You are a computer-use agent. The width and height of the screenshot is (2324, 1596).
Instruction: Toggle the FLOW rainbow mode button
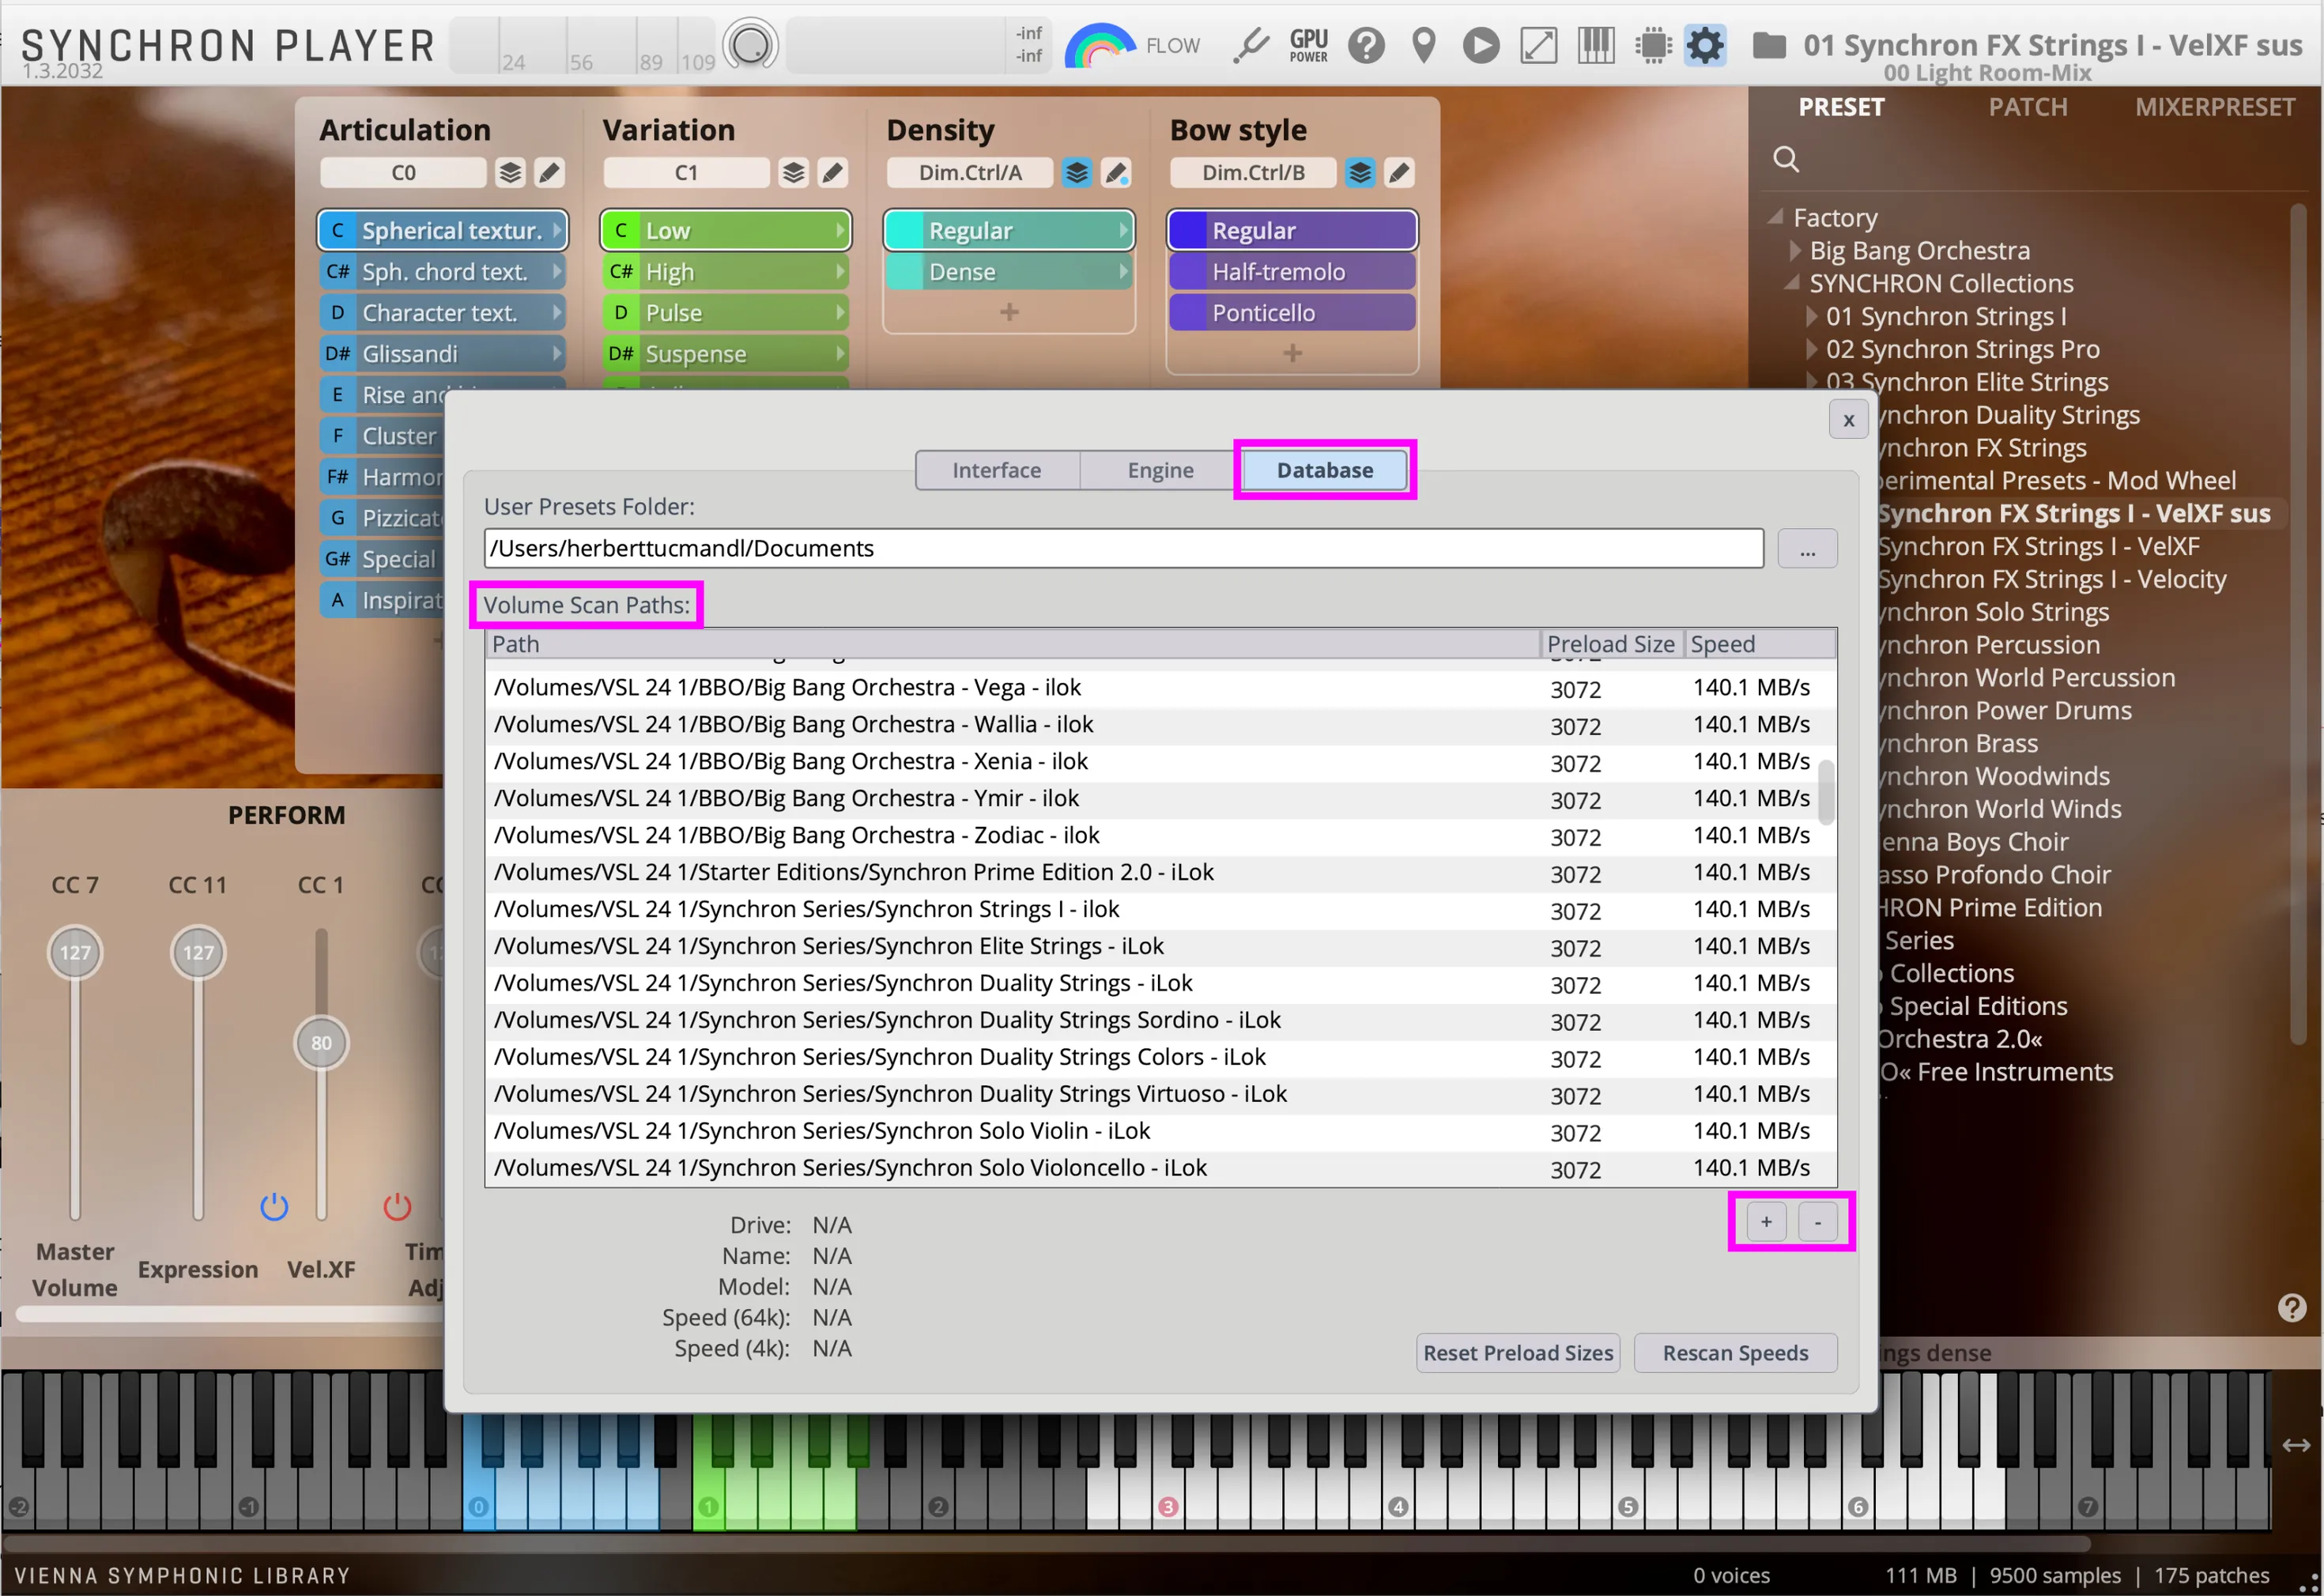[x=1100, y=46]
